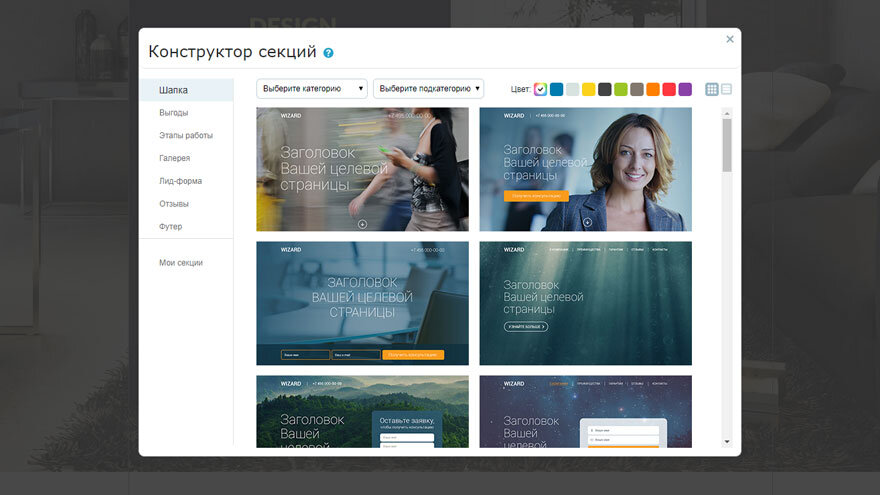
Task: Pick the smiling woman header template
Action: (x=585, y=169)
